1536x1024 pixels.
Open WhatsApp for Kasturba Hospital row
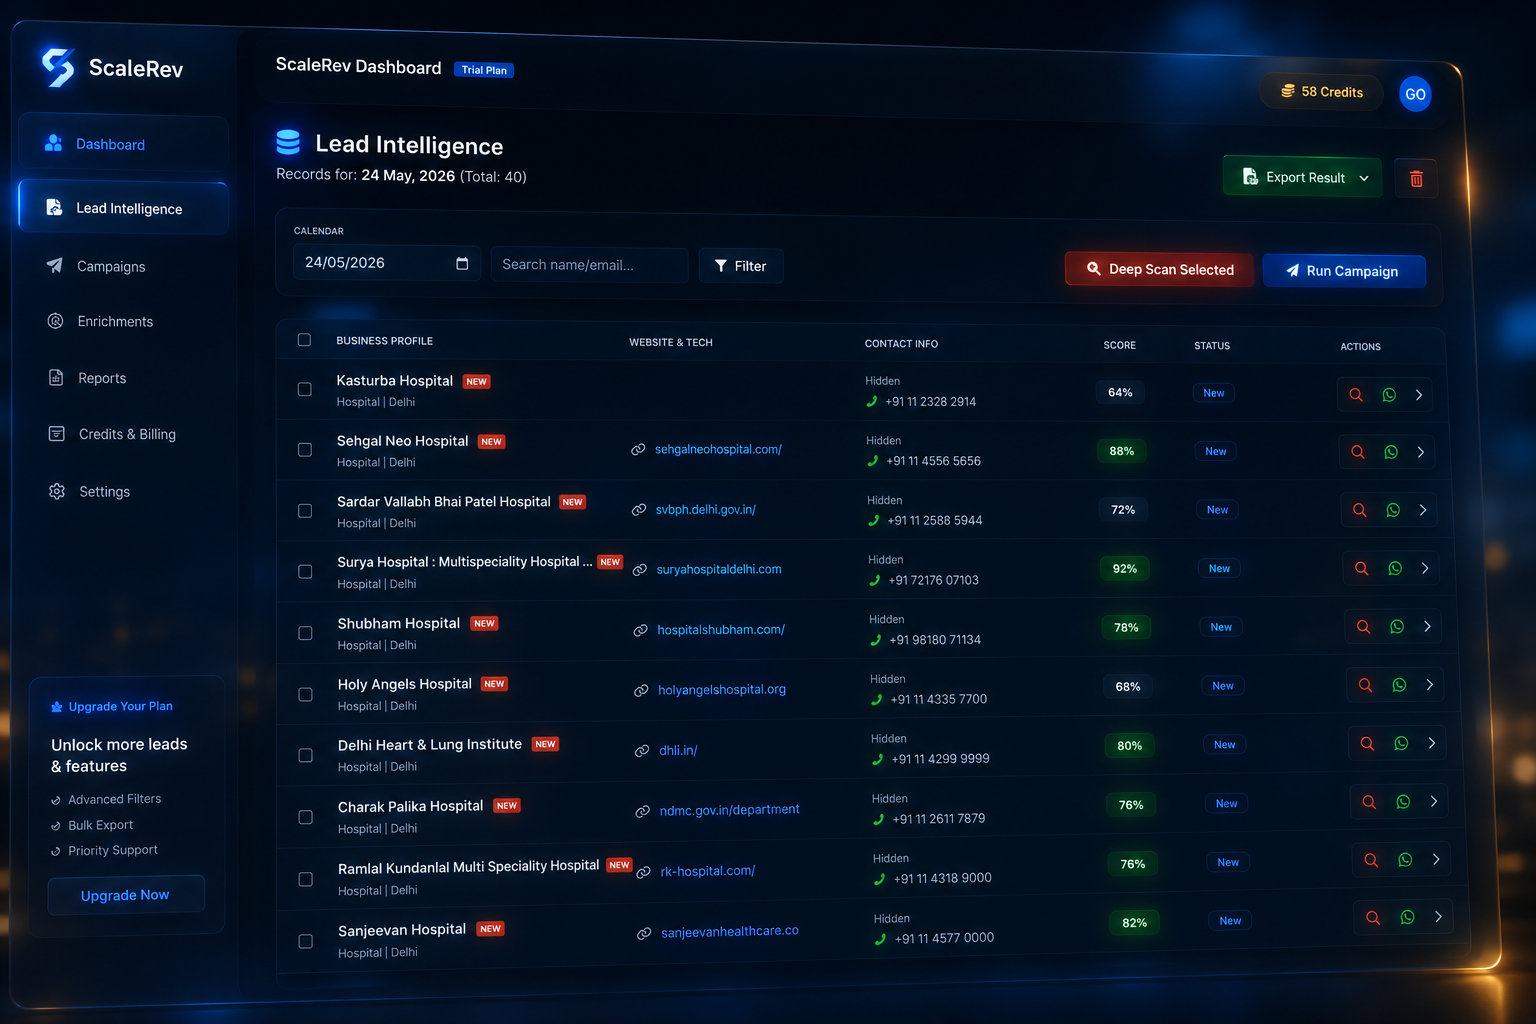tap(1389, 395)
